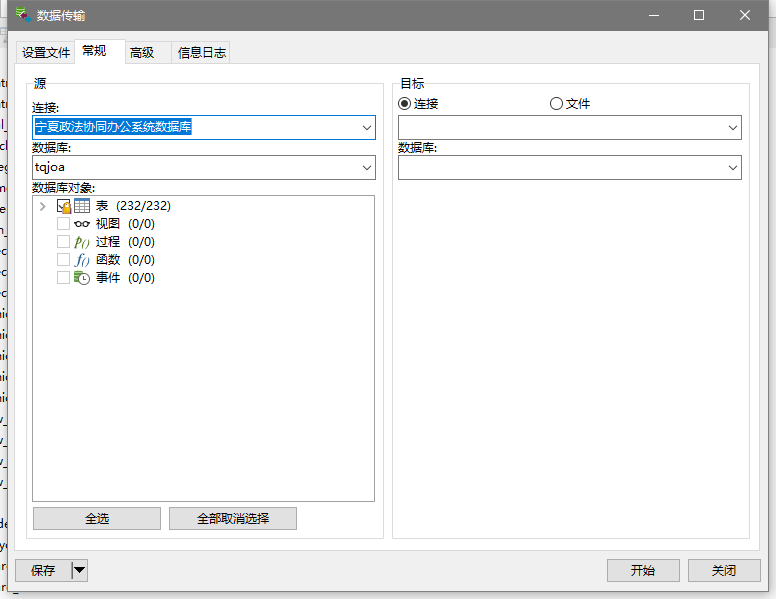Click the 保存 button
776x599 pixels.
pos(43,570)
